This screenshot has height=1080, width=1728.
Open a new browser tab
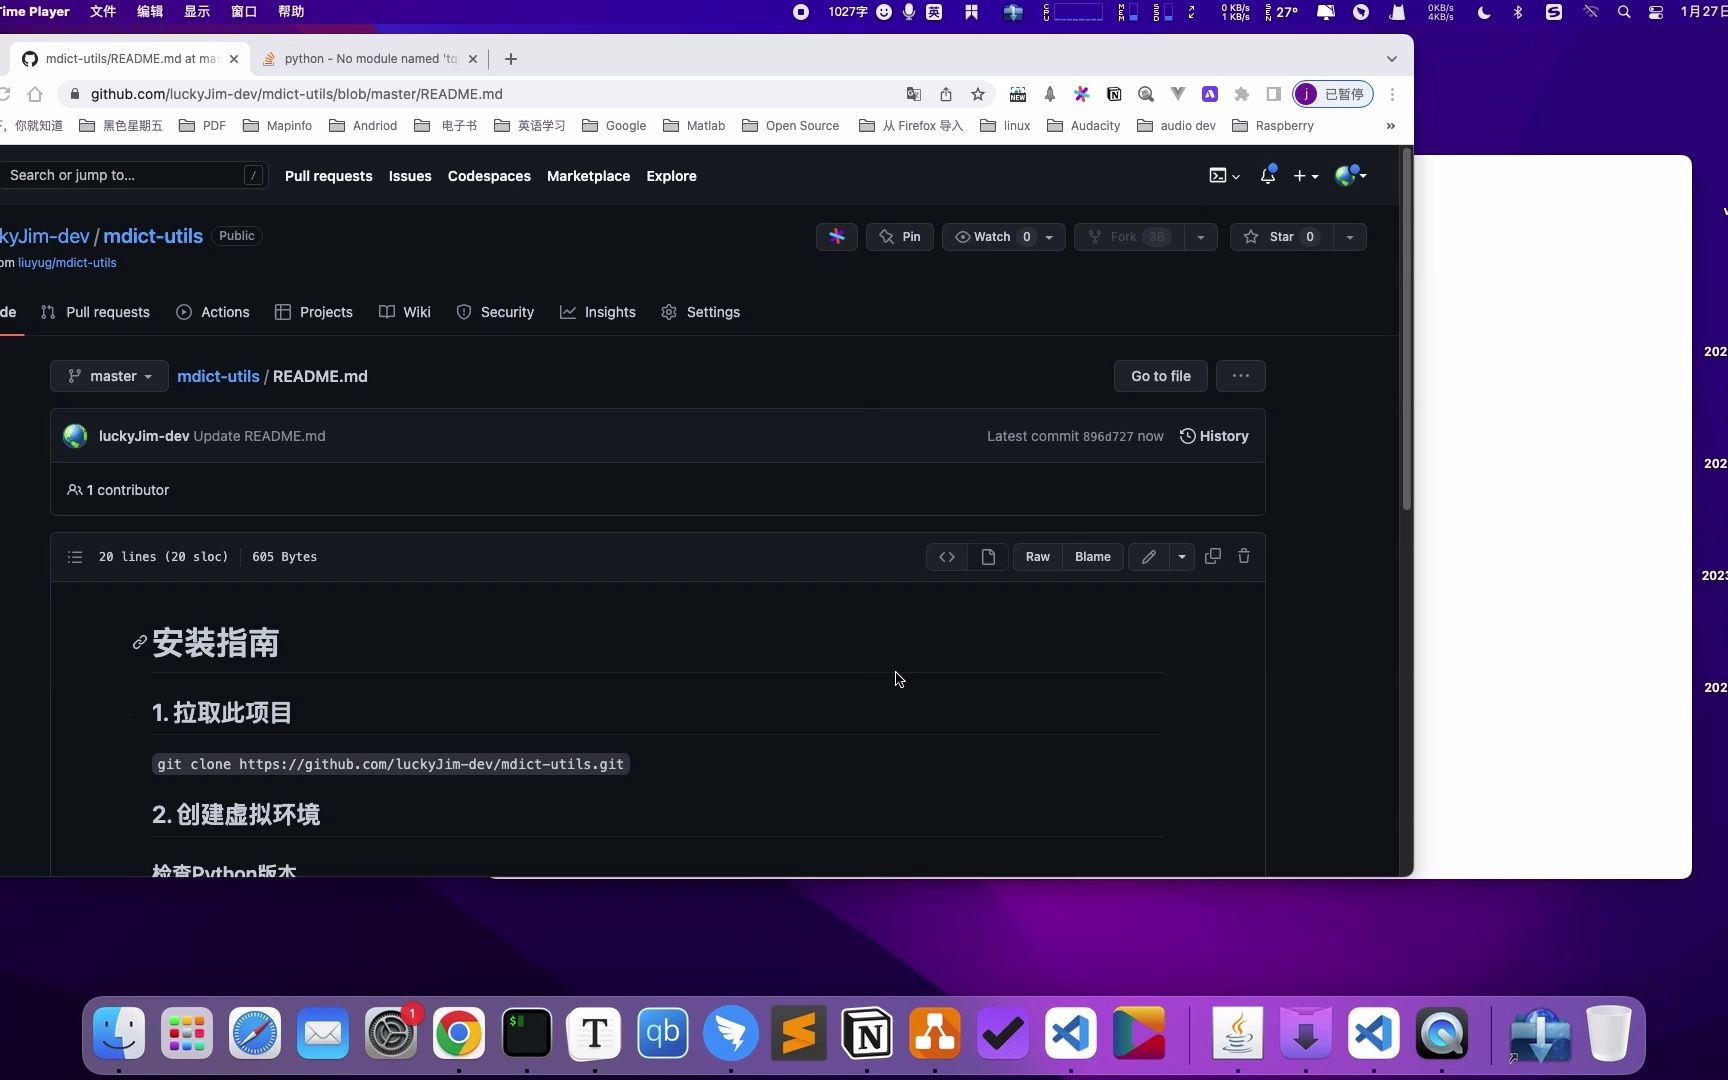511,59
